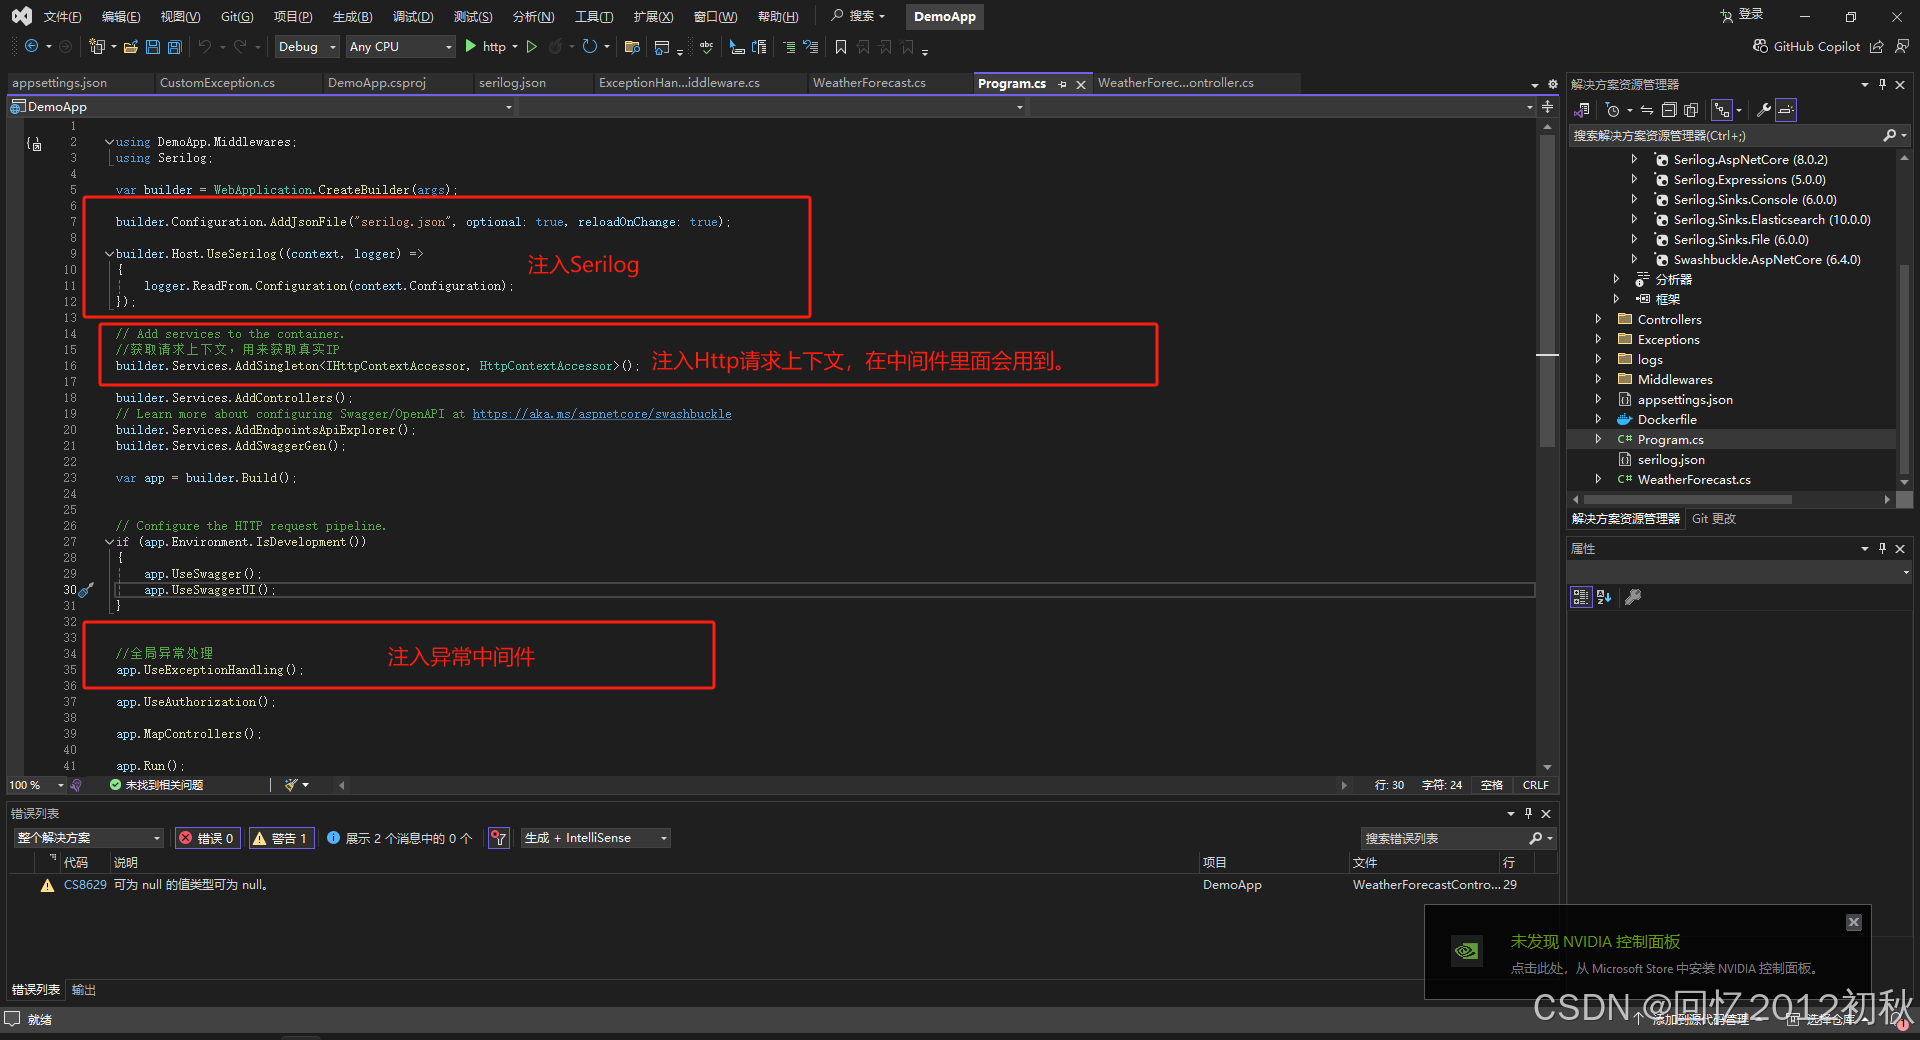Click the Solution Explorer horizontal scrollbar

coord(1688,499)
